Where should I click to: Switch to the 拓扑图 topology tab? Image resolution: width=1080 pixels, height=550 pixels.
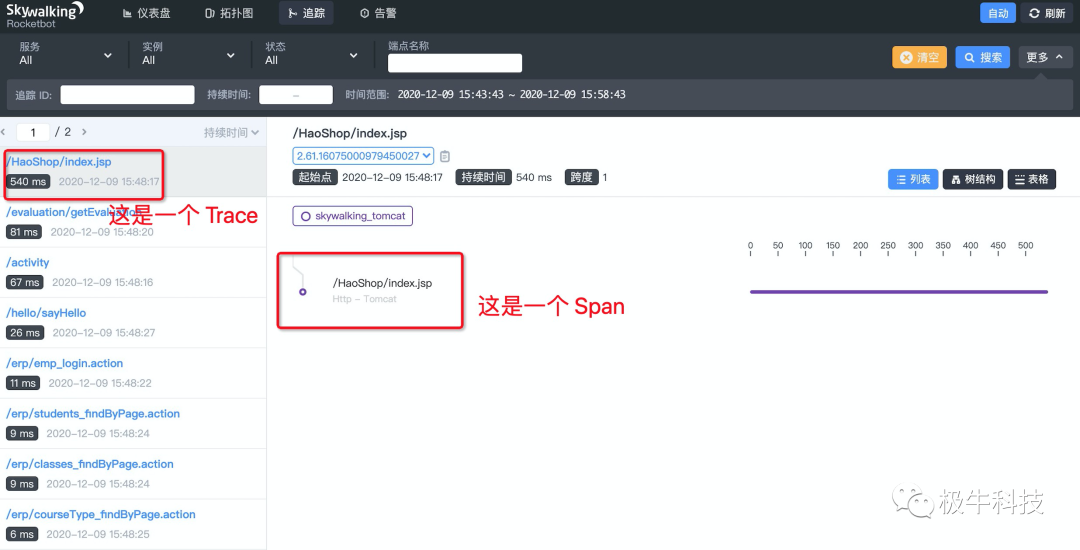tap(229, 13)
